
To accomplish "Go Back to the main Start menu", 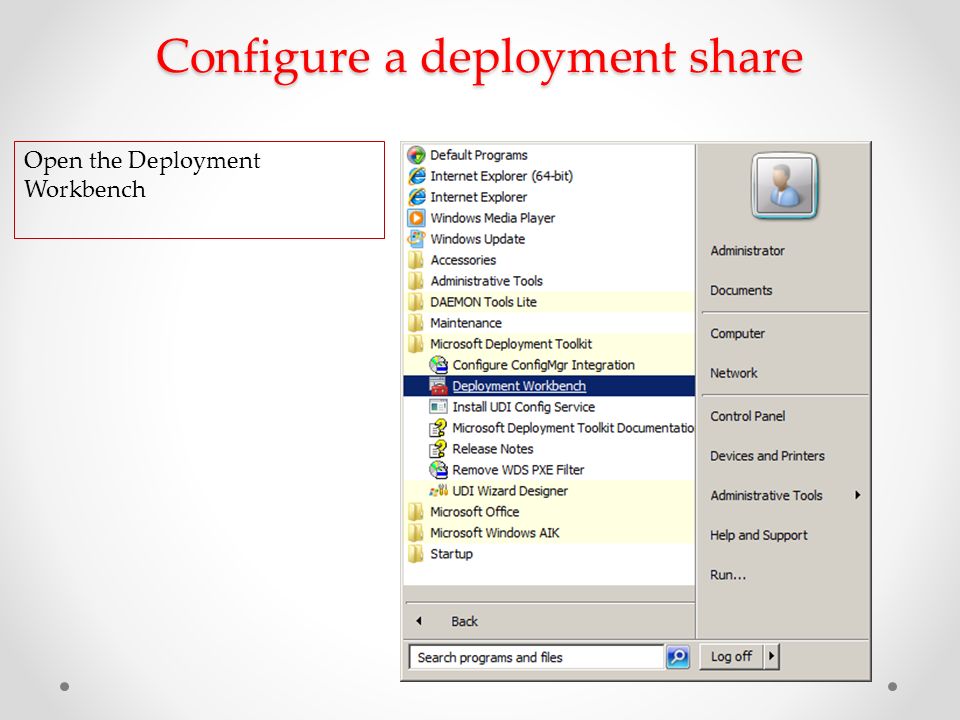I will [464, 621].
